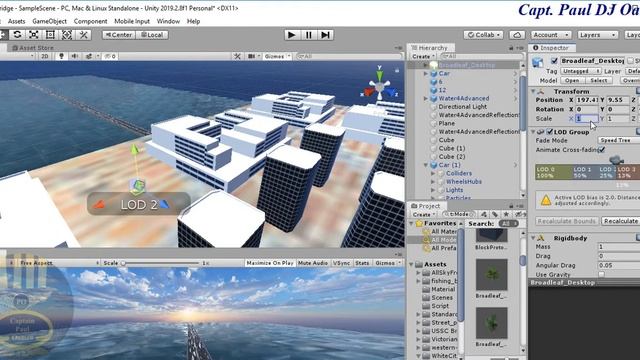Click the Hierarchy panel lock icon

tap(511, 48)
